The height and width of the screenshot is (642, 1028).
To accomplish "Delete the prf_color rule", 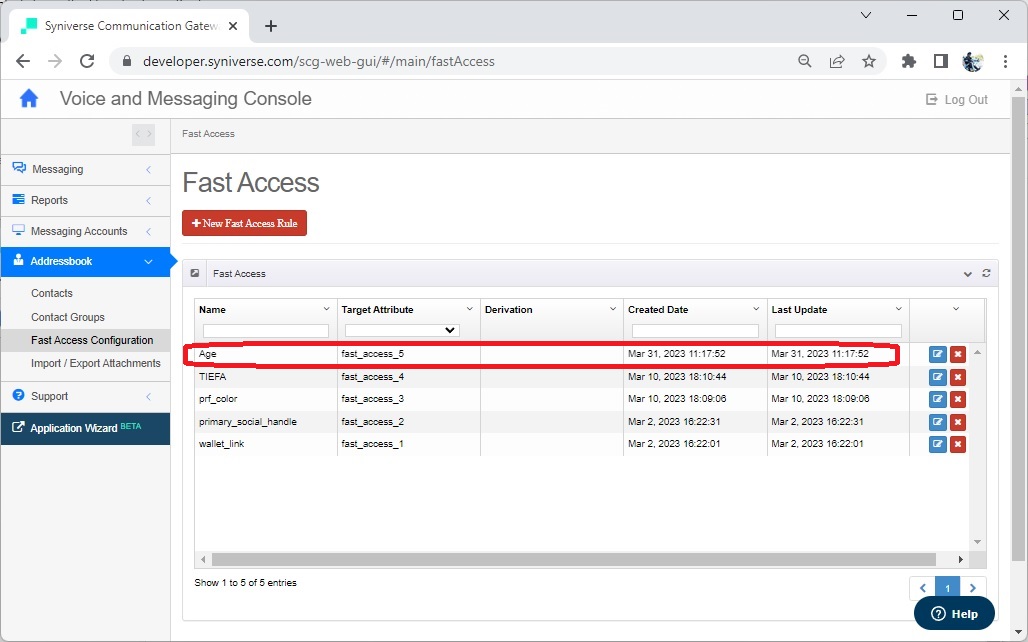I will (x=958, y=399).
